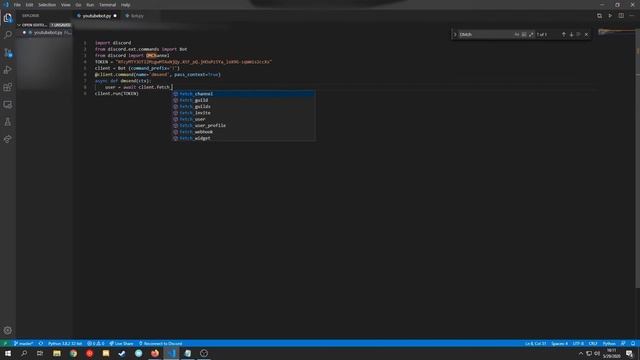Open the Edit menu
The image size is (640, 360).
point(29,5)
